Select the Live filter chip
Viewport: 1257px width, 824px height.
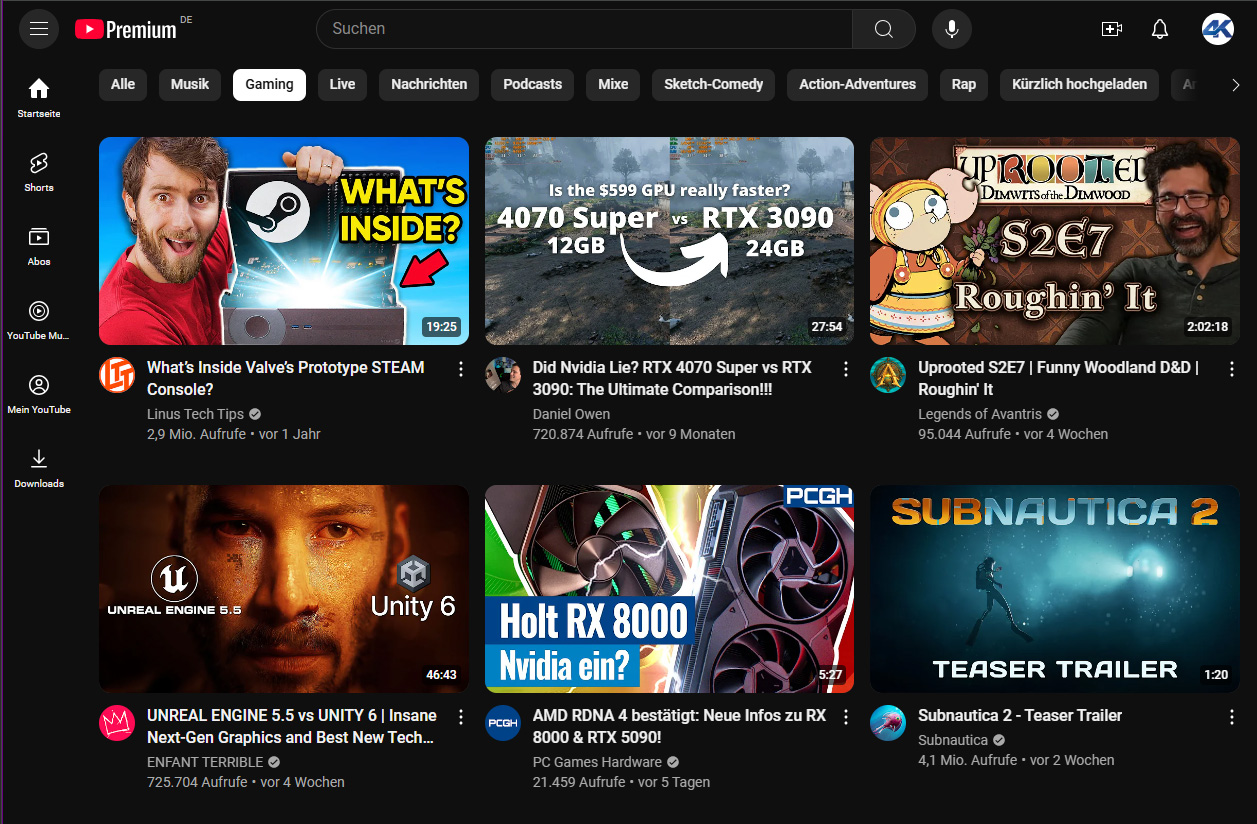(342, 85)
